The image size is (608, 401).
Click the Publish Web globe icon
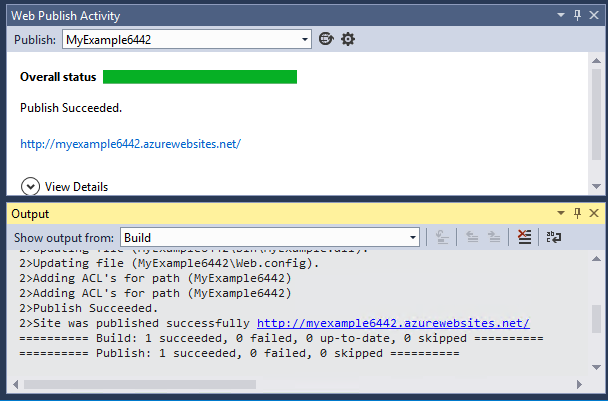pyautogui.click(x=326, y=39)
